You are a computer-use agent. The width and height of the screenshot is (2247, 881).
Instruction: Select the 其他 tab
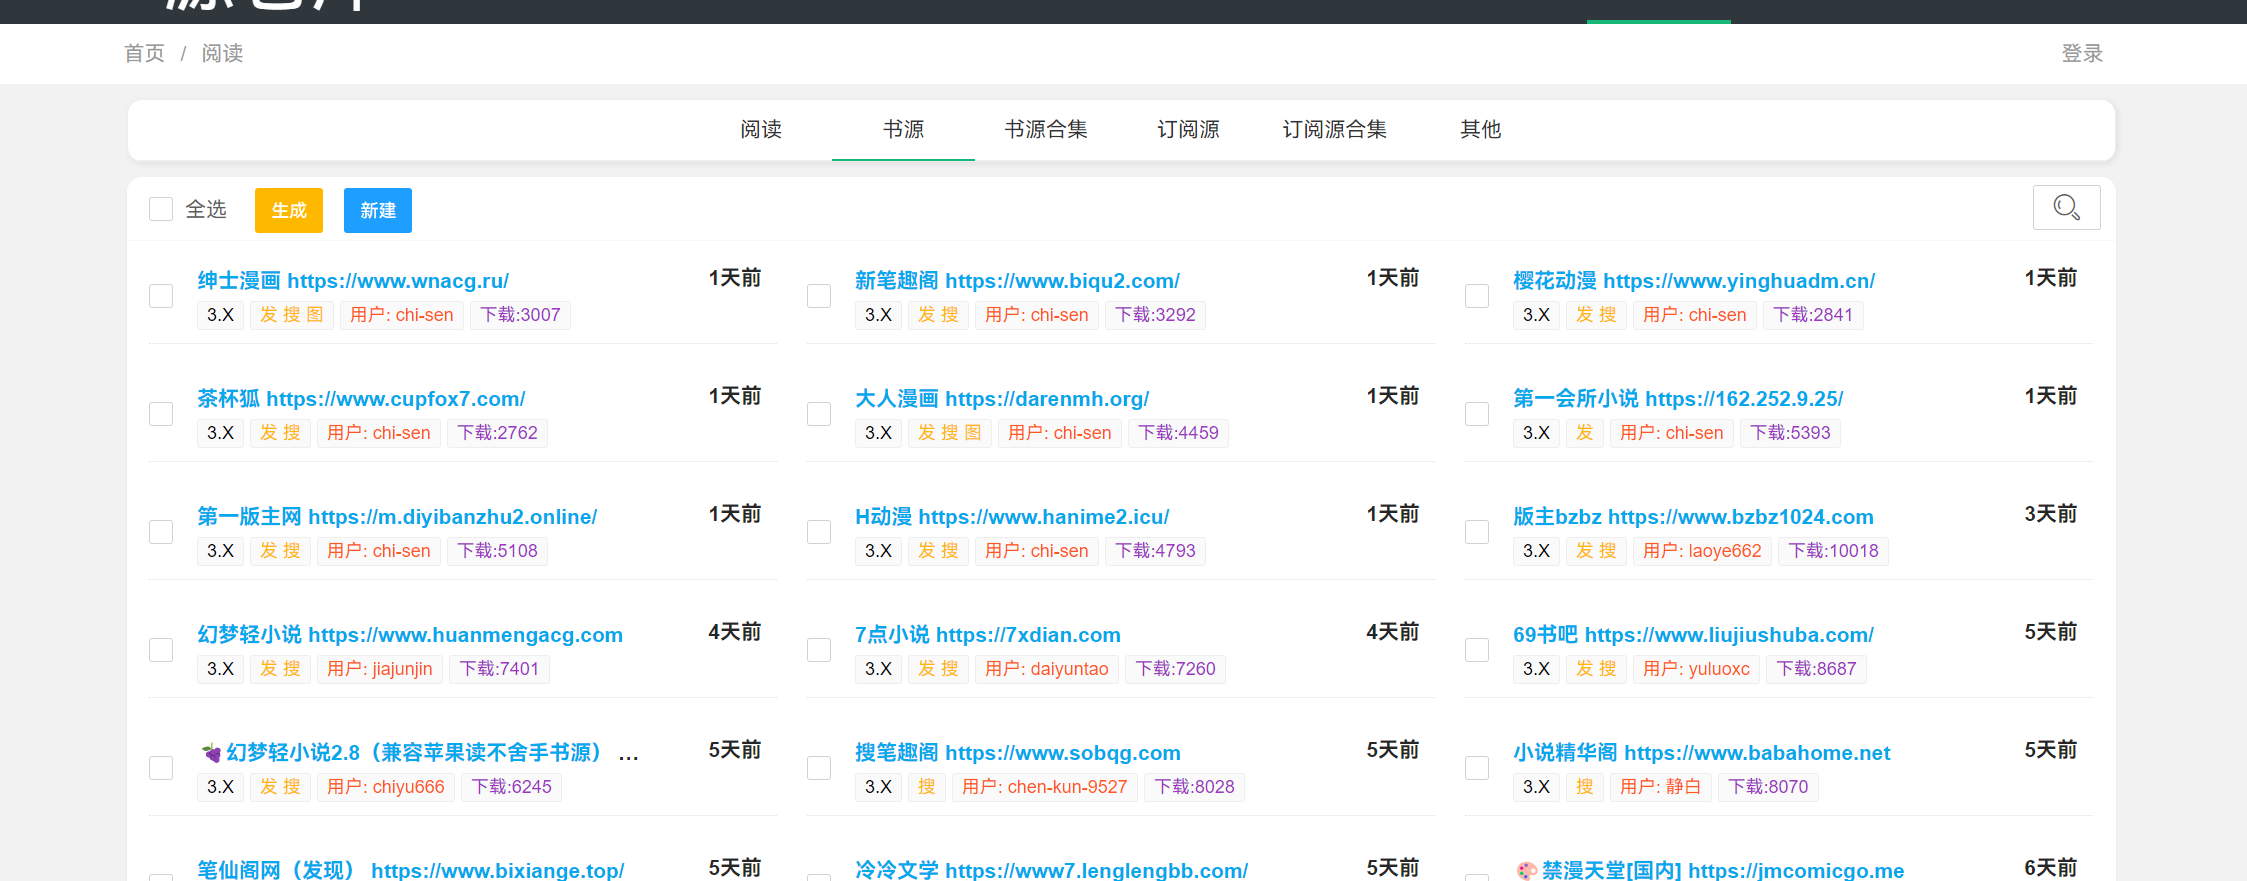coord(1480,130)
